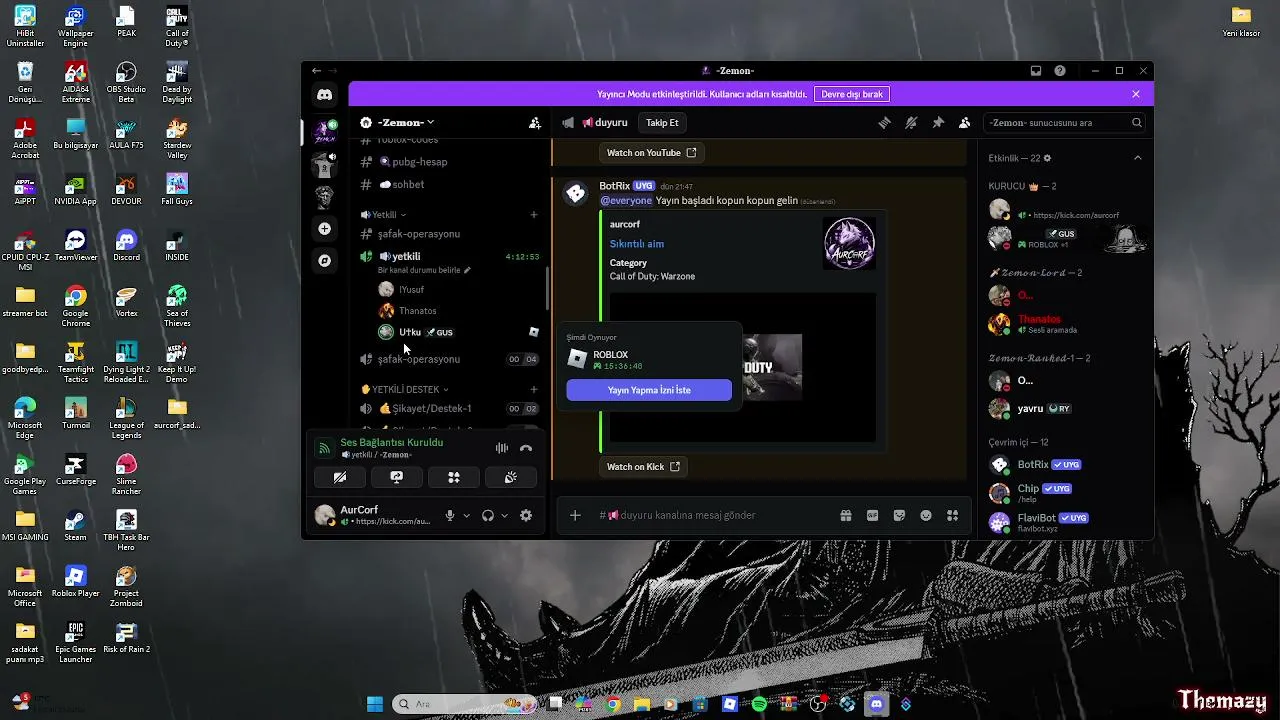
Task: Start an activity with the four-dots icon
Action: tap(453, 478)
